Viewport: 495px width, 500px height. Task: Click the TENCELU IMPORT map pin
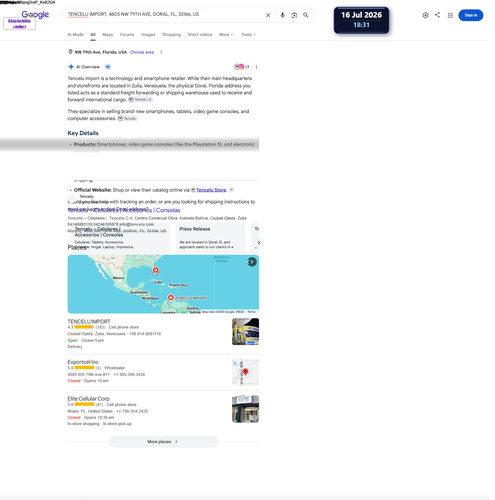coord(171,297)
